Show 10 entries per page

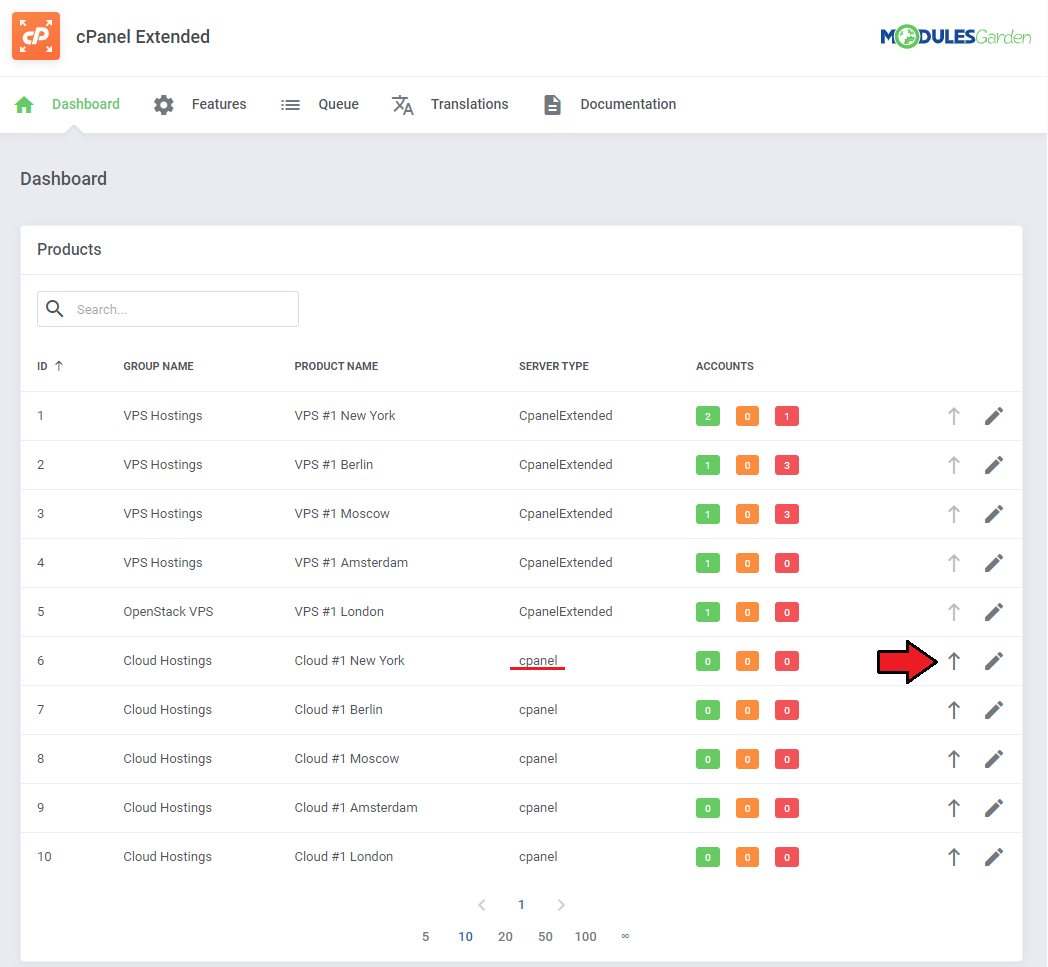click(465, 936)
